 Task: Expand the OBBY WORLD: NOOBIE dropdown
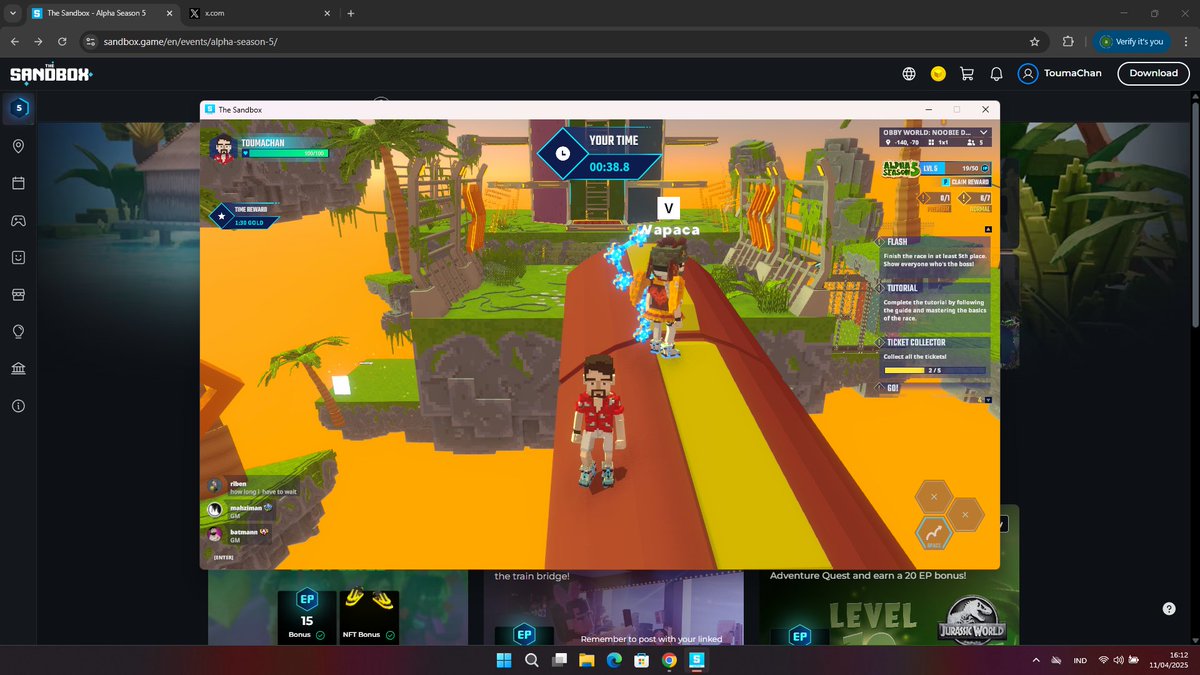click(983, 131)
